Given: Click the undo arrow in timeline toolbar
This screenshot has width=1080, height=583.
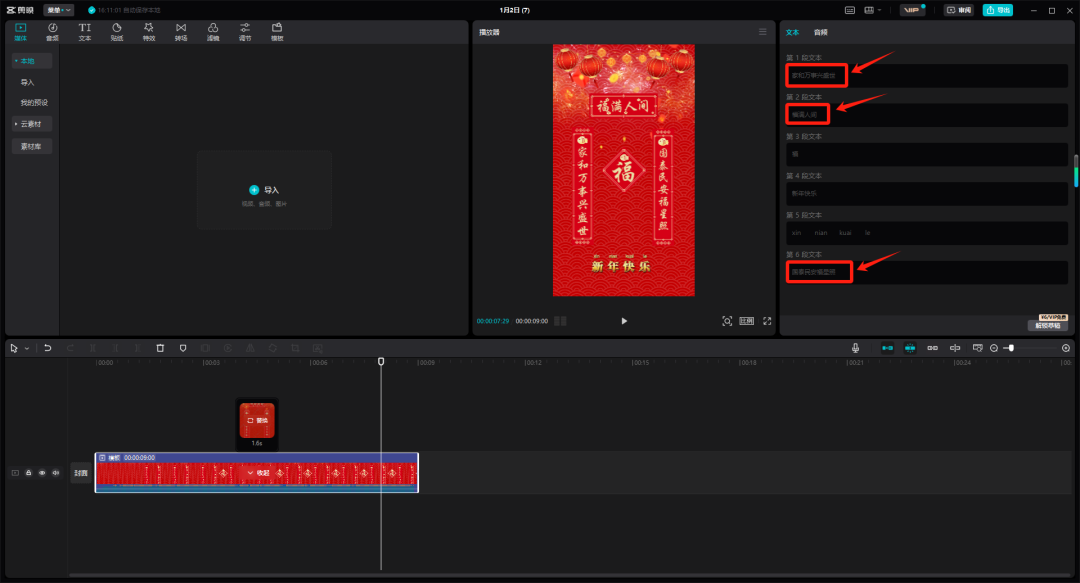Looking at the screenshot, I should (x=47, y=348).
